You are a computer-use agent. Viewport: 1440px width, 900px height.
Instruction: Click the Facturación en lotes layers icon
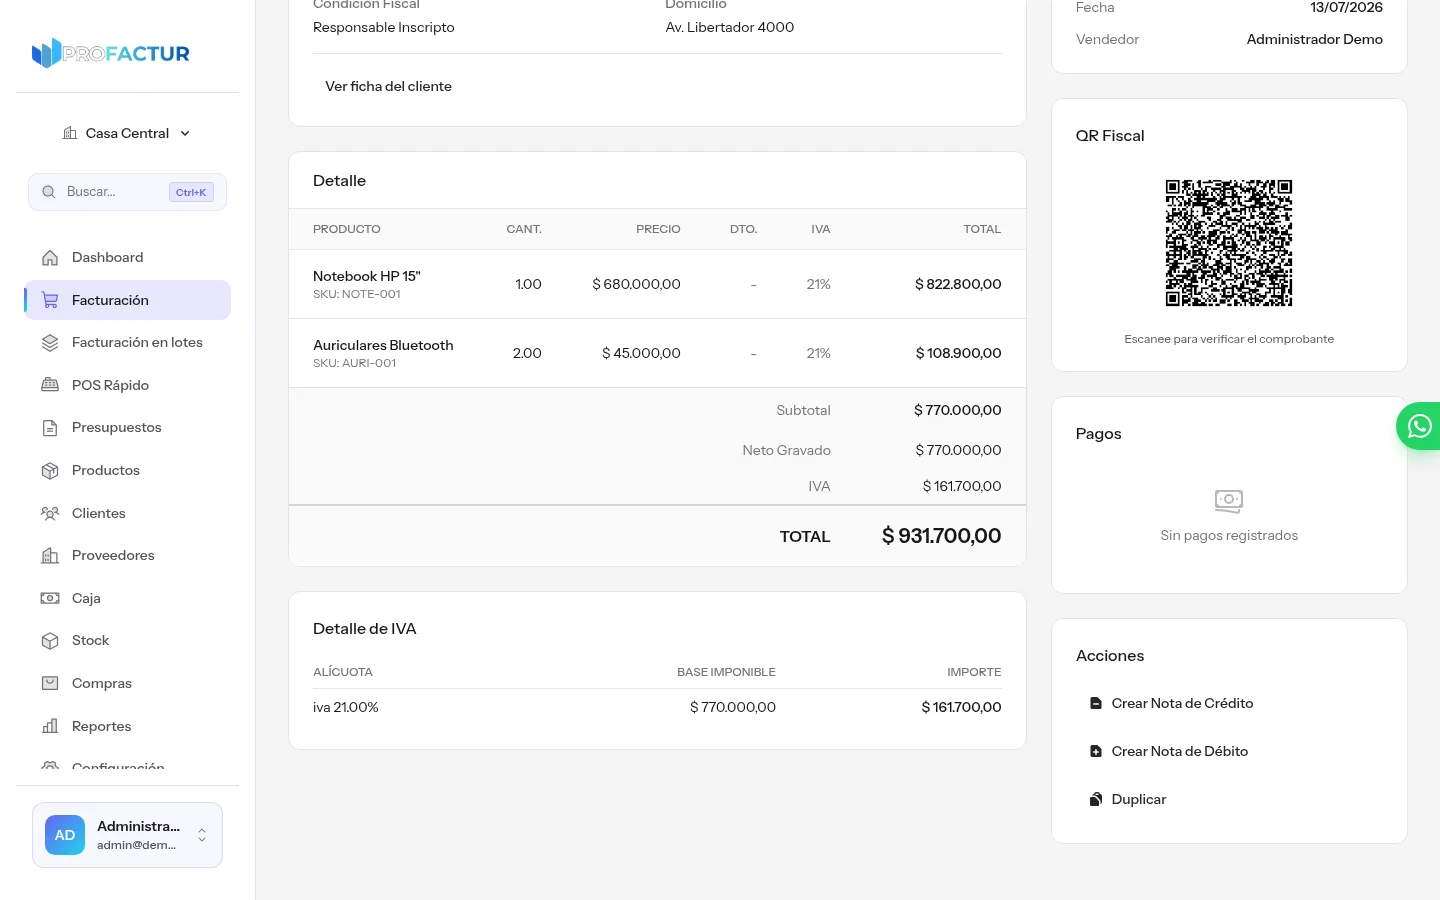pyautogui.click(x=50, y=343)
